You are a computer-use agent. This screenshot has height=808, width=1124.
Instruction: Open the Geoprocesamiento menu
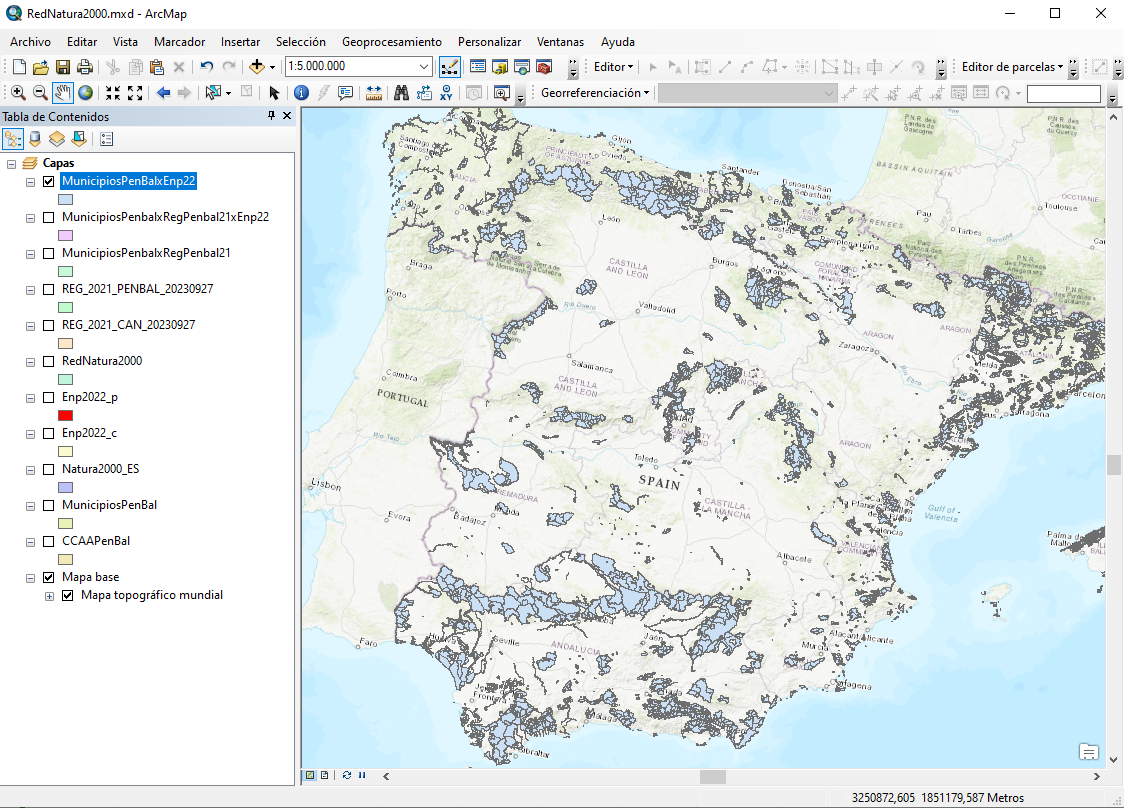point(391,42)
